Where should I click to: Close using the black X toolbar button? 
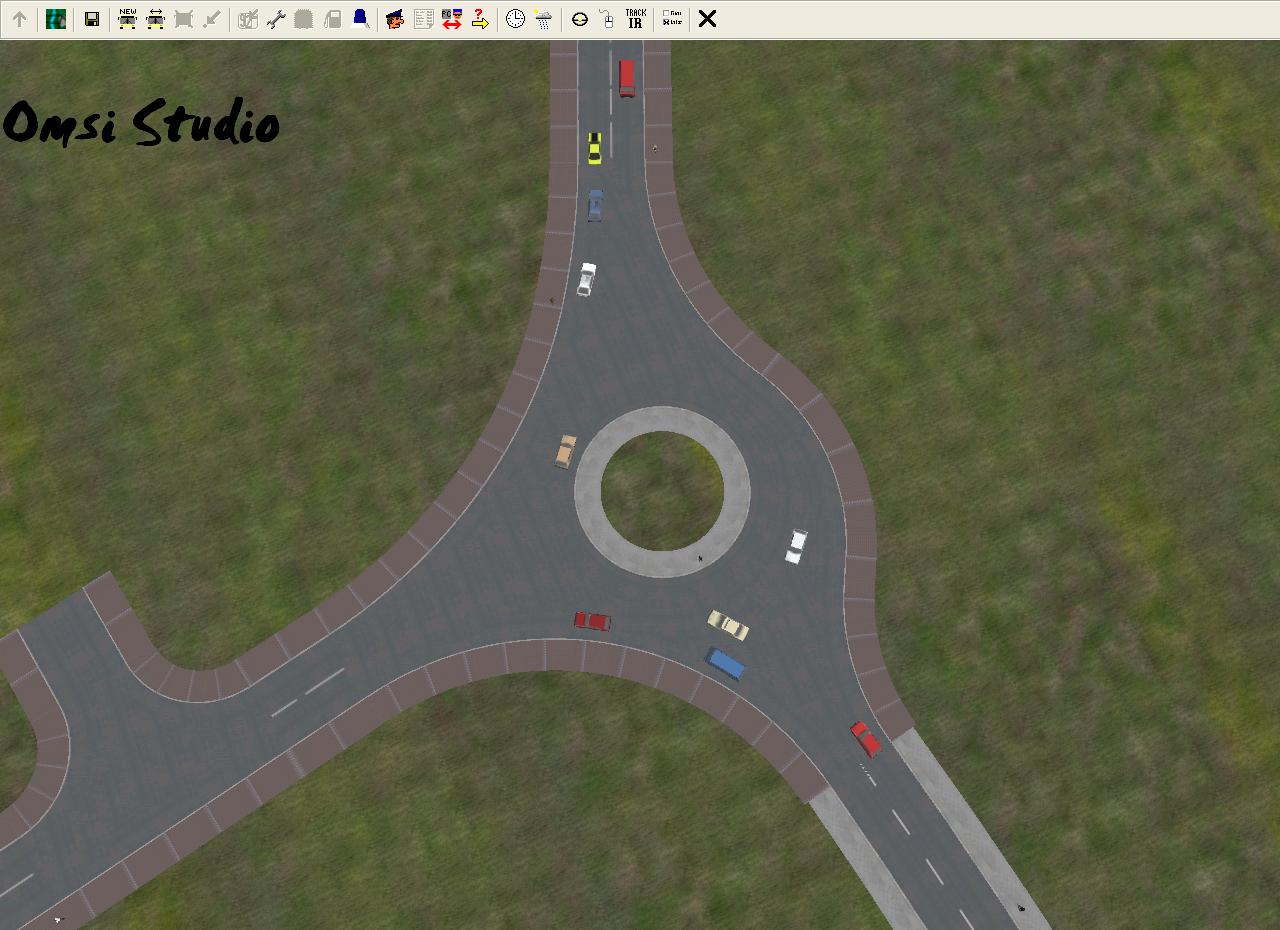(707, 19)
